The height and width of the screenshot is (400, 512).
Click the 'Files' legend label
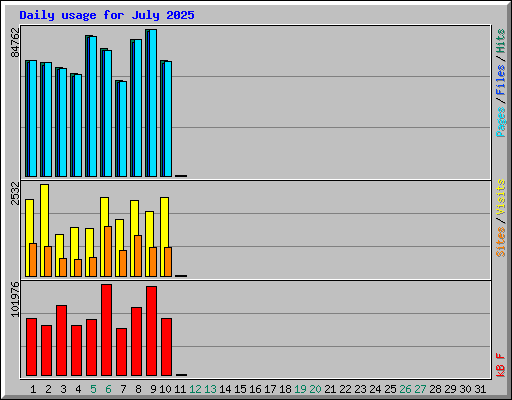tap(500, 80)
